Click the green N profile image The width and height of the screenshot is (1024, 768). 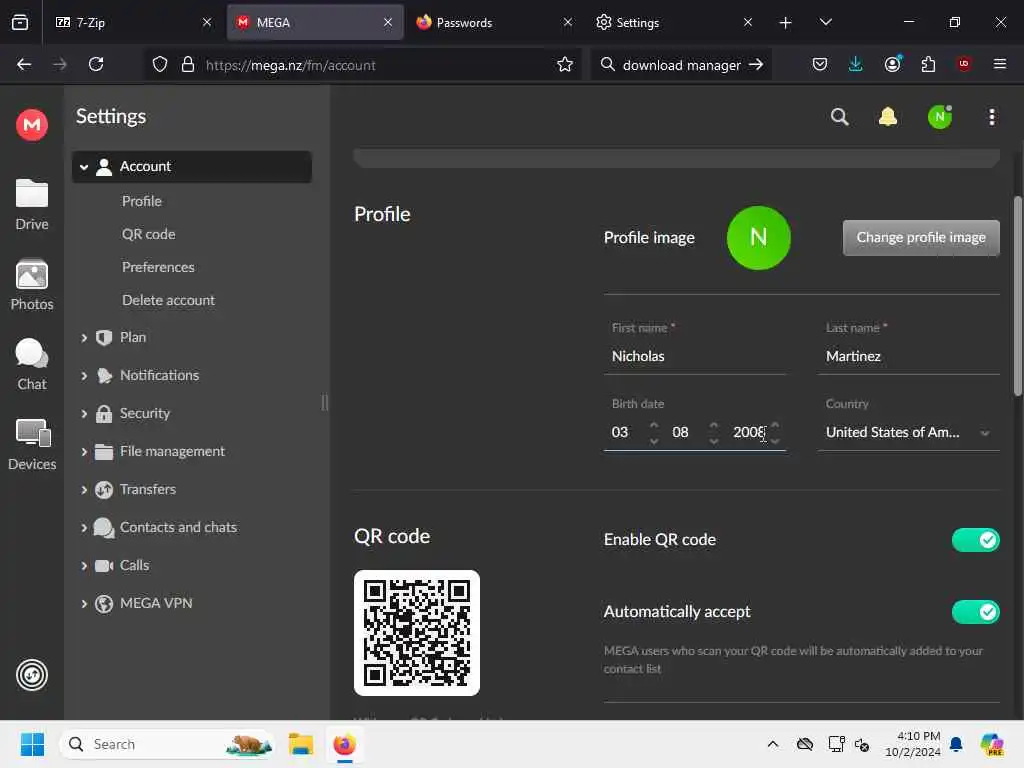[x=758, y=238]
